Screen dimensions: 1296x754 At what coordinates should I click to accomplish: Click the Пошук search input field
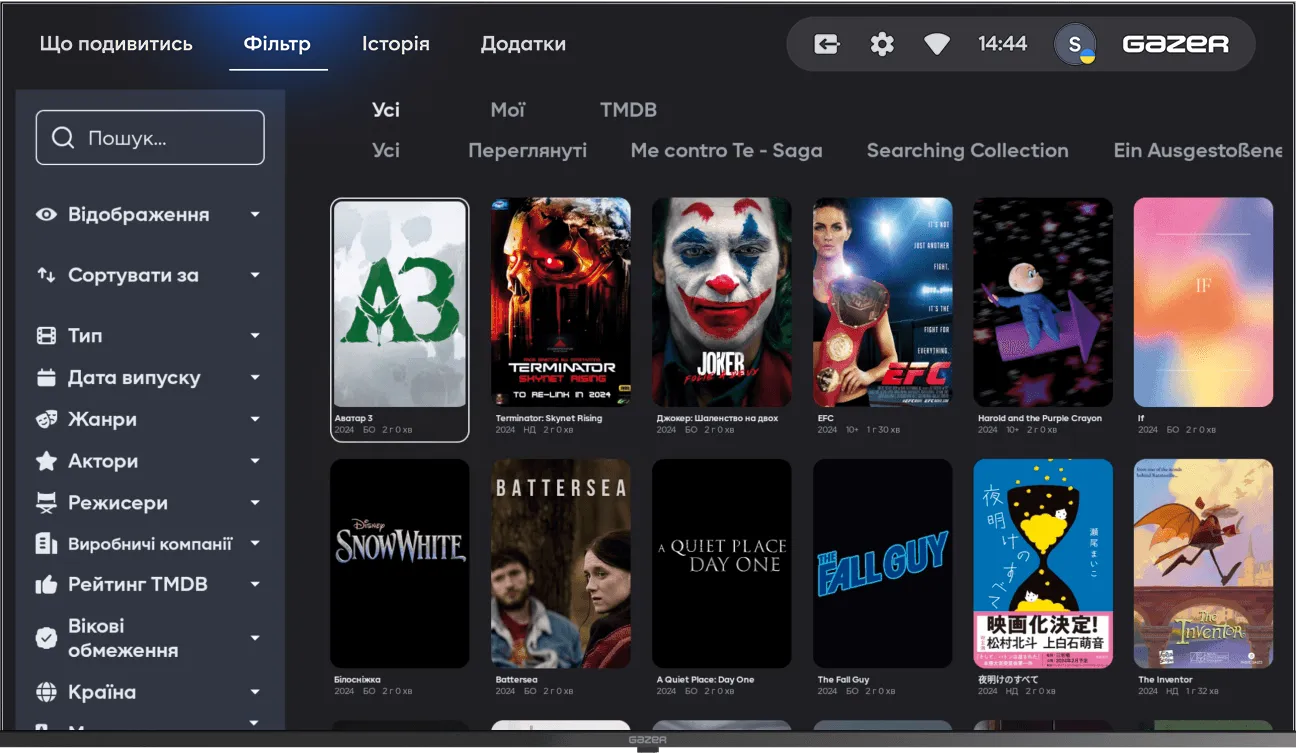150,138
